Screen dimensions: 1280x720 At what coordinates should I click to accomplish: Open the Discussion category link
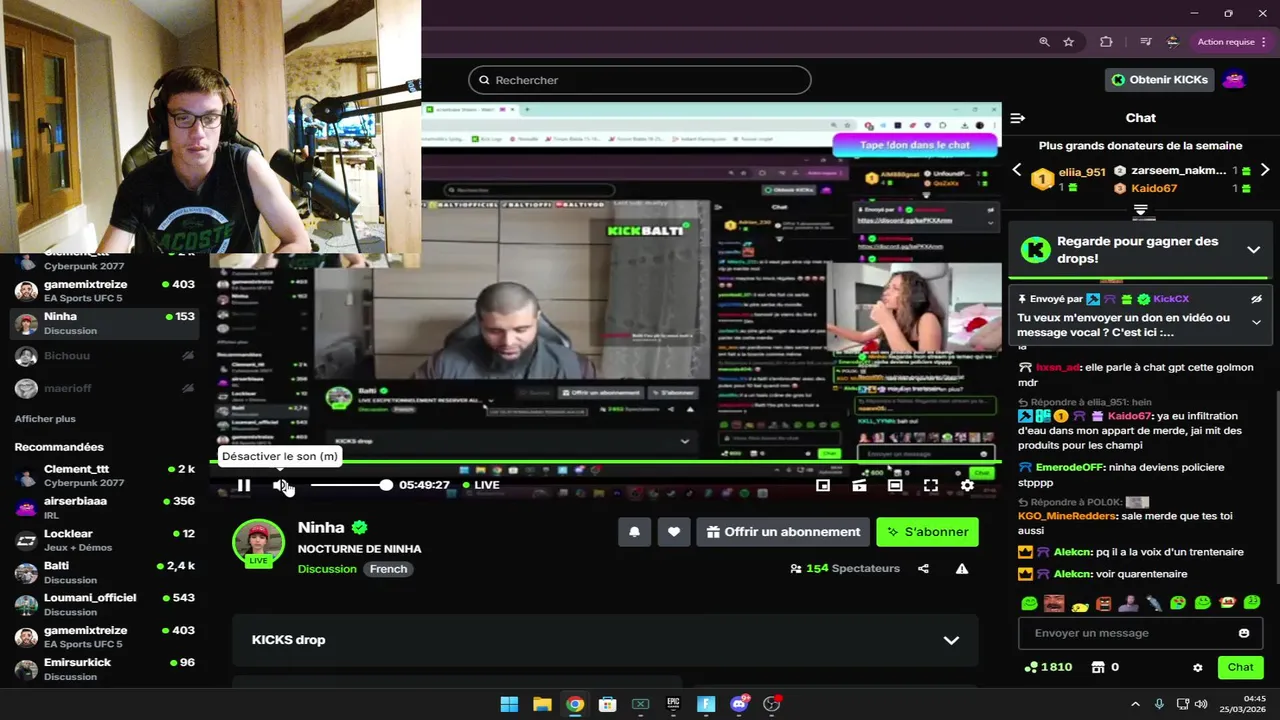(x=327, y=569)
